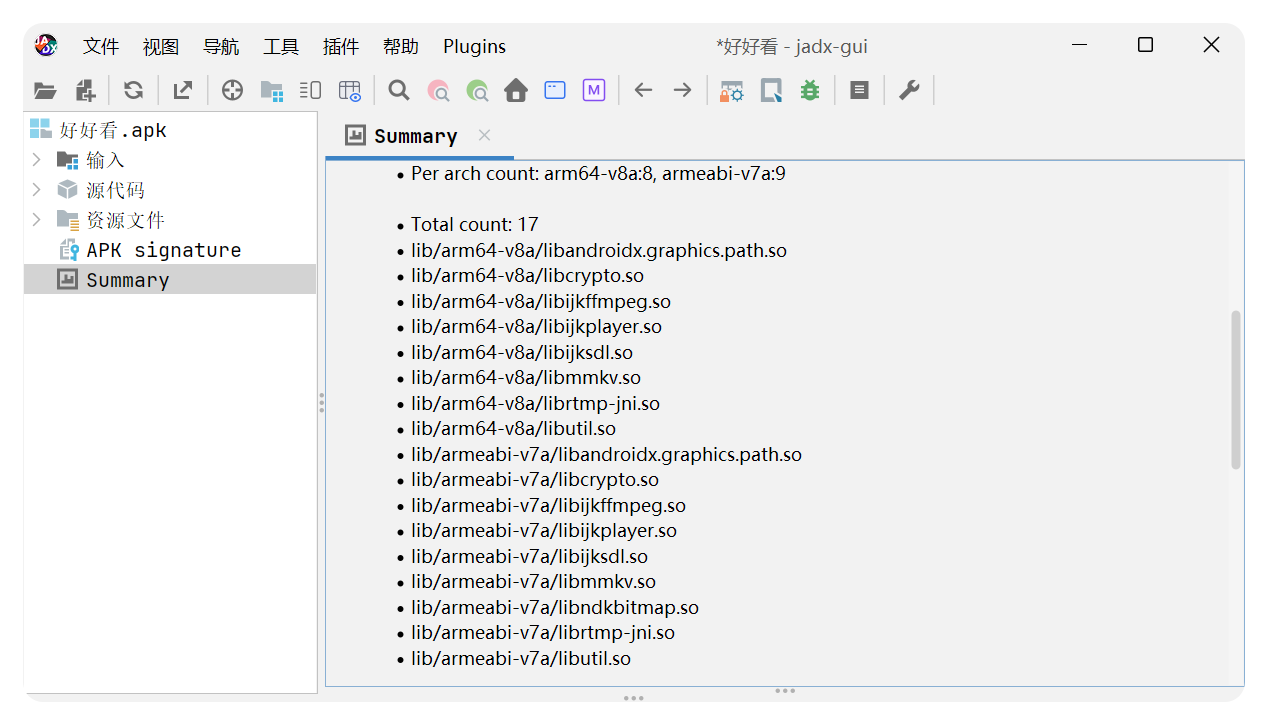
Task: Open the 插件 menu
Action: (341, 46)
